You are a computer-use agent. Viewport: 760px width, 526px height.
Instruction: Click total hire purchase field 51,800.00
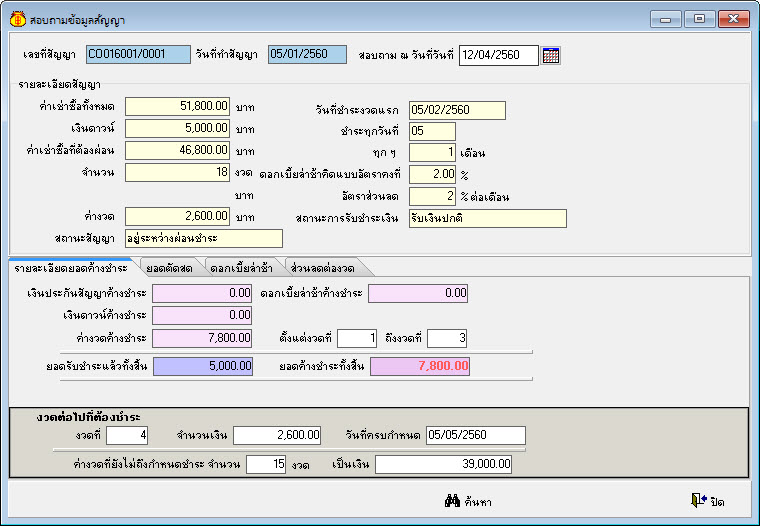177,107
